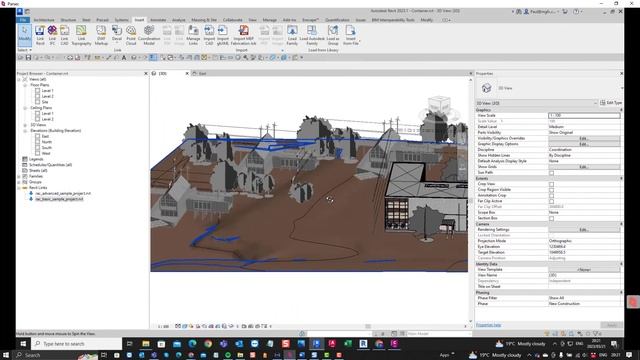
Task: Toggle the Annotation Crop checkbox
Action: click(x=551, y=196)
